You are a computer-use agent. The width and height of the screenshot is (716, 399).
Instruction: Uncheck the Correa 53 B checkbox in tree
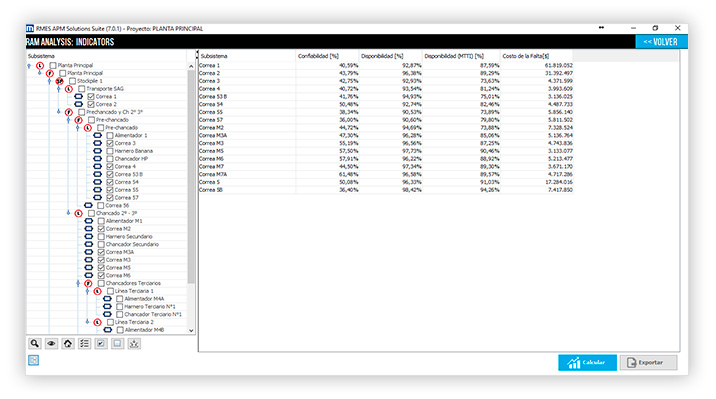(110, 174)
